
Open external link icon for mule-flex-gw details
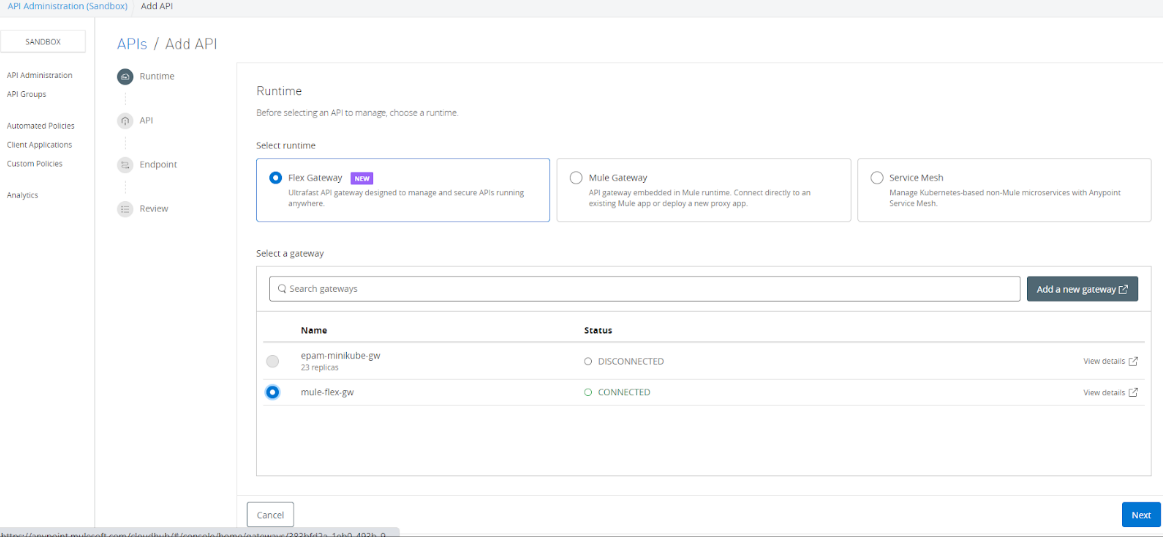coord(1133,393)
